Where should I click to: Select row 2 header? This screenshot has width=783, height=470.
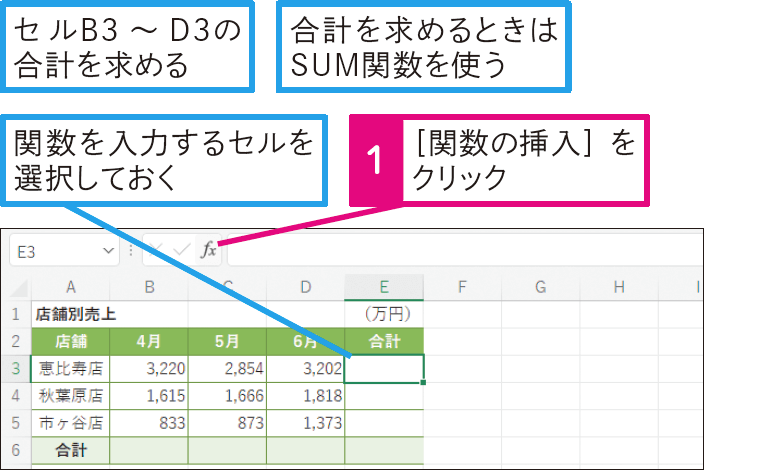[16, 342]
